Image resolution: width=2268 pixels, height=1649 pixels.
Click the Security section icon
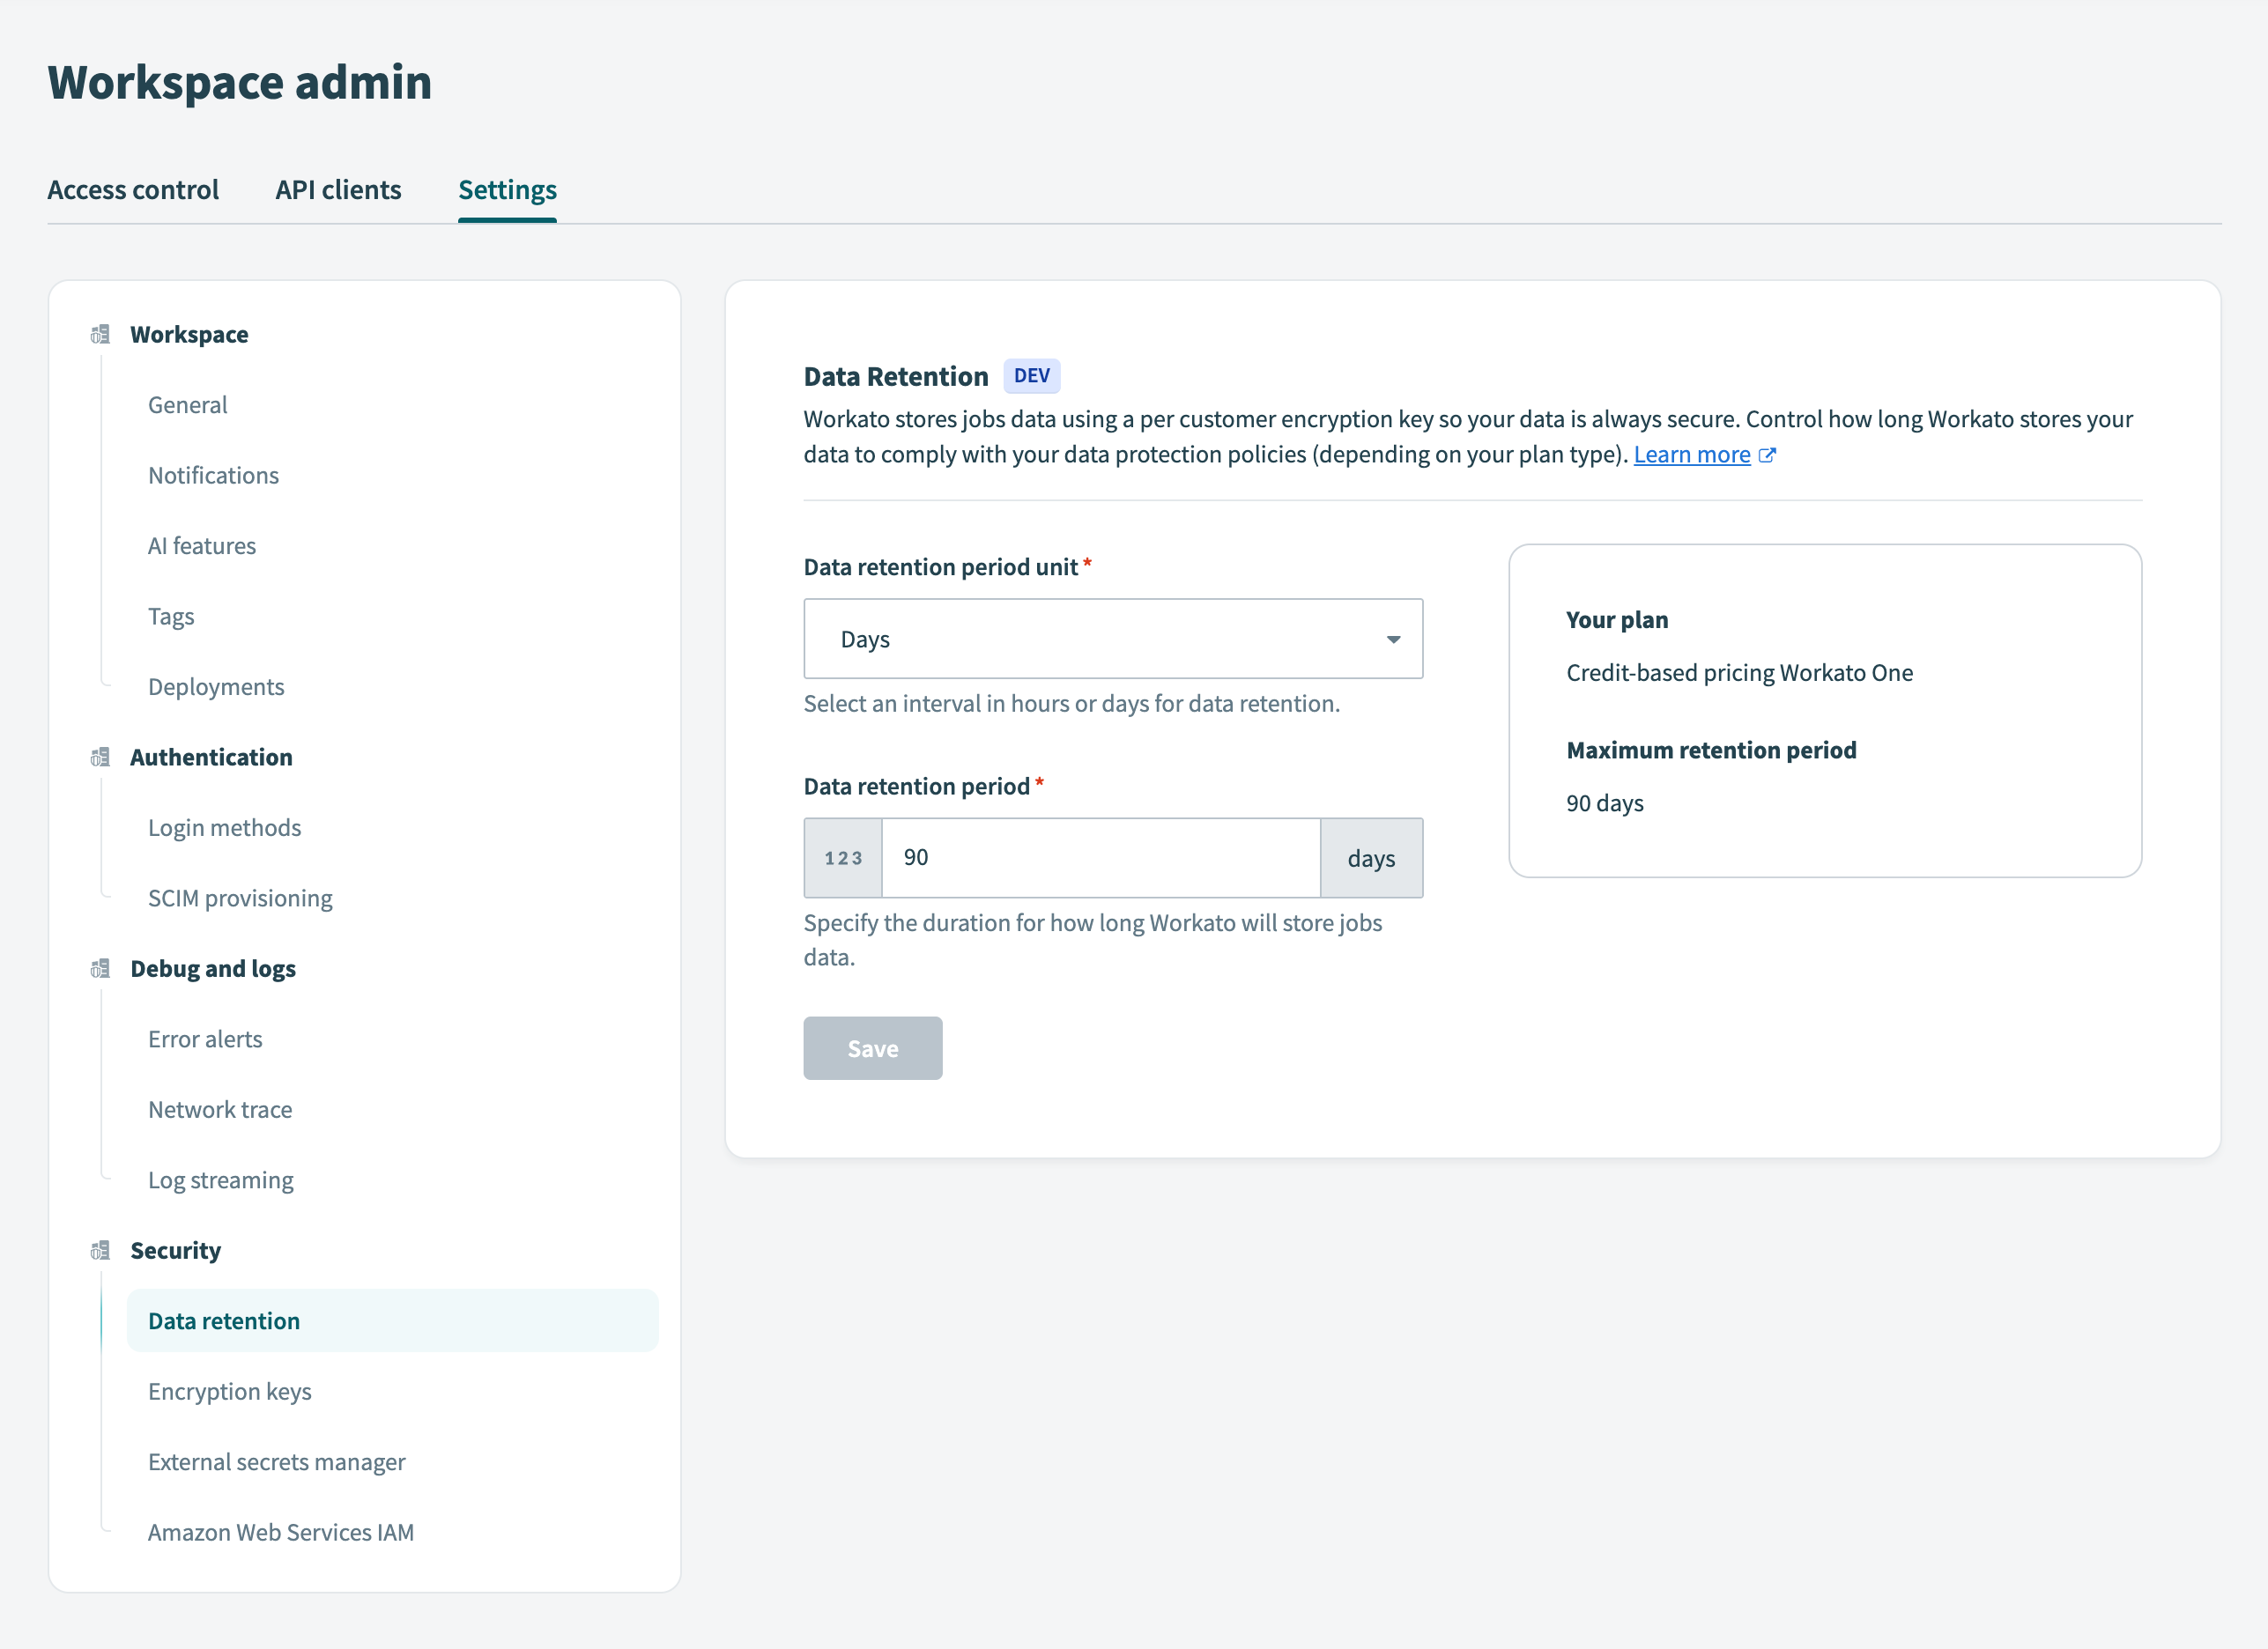(x=98, y=1251)
